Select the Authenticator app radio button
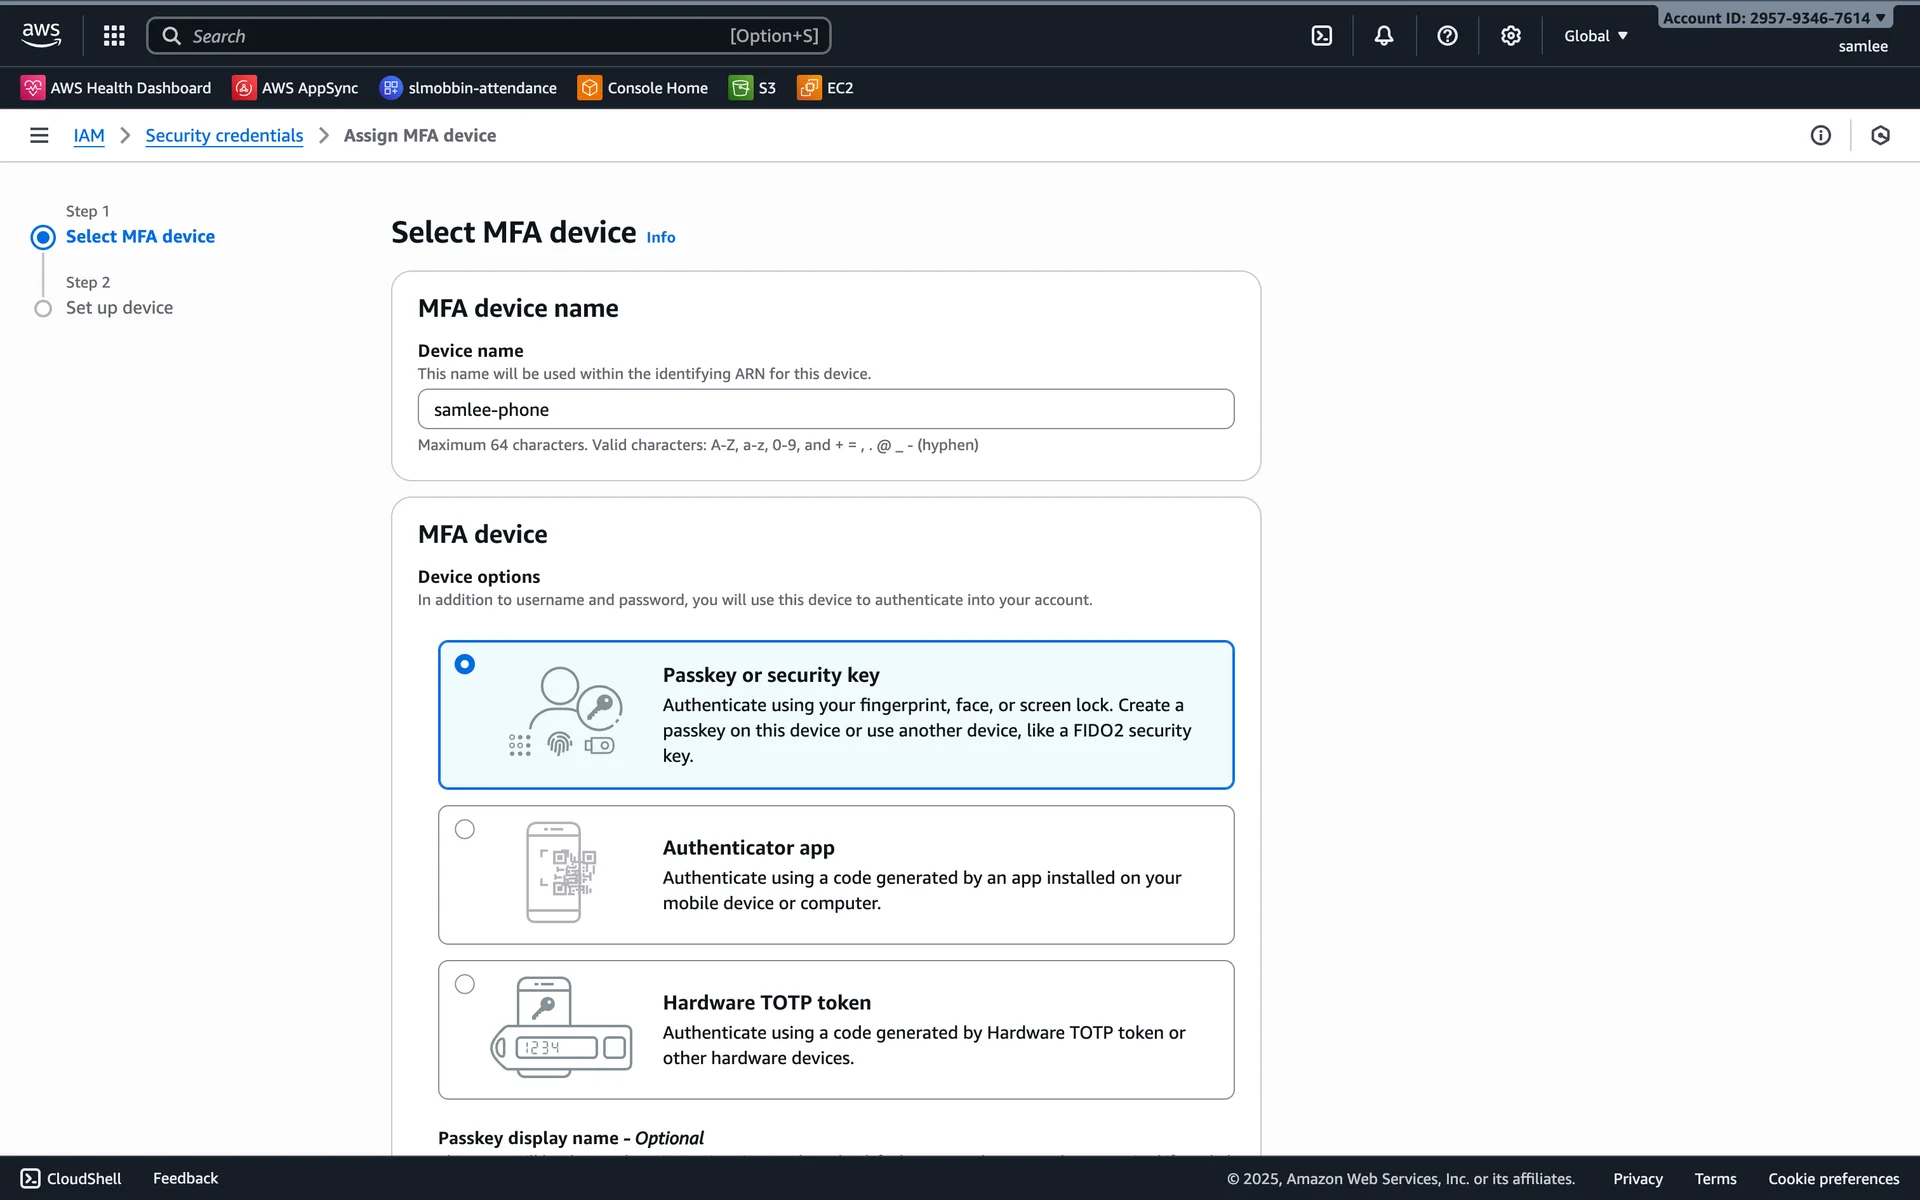This screenshot has height=1200, width=1920. click(465, 829)
